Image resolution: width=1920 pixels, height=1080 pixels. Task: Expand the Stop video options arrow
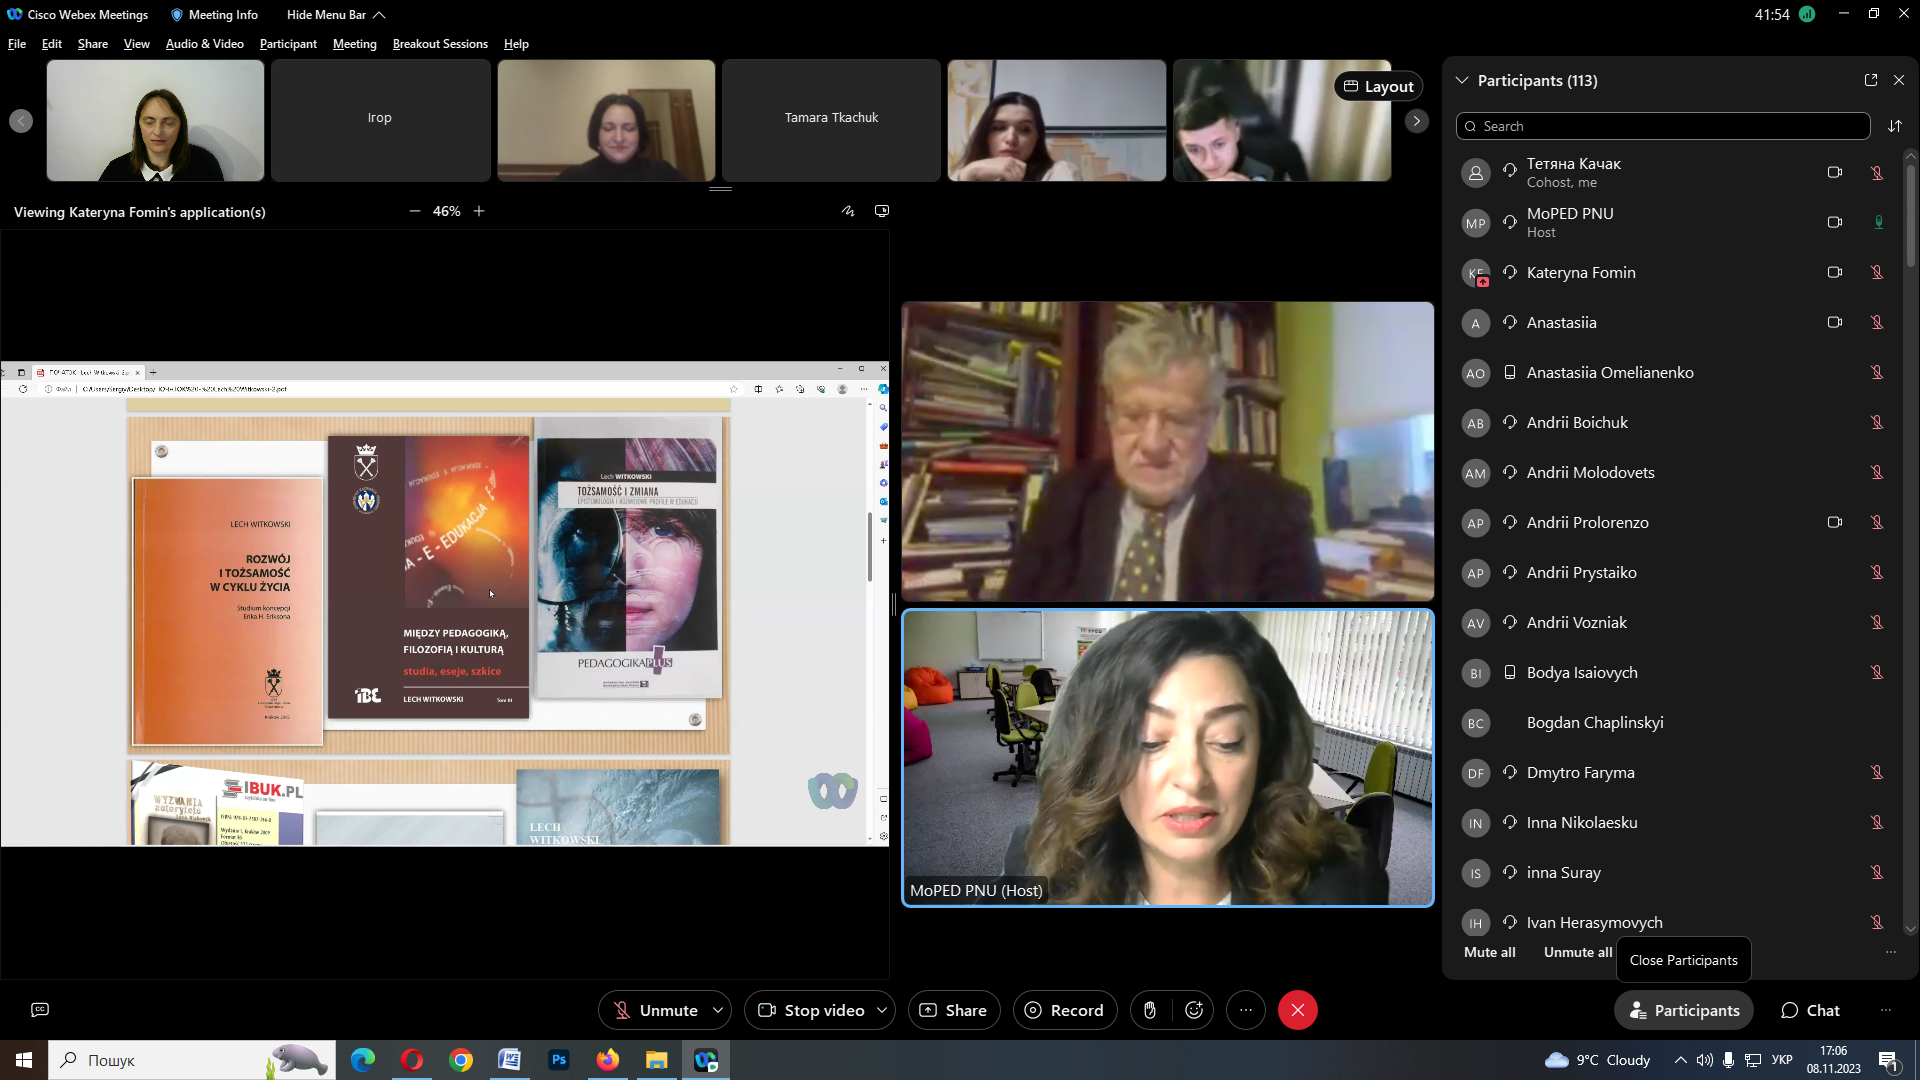tap(882, 1010)
